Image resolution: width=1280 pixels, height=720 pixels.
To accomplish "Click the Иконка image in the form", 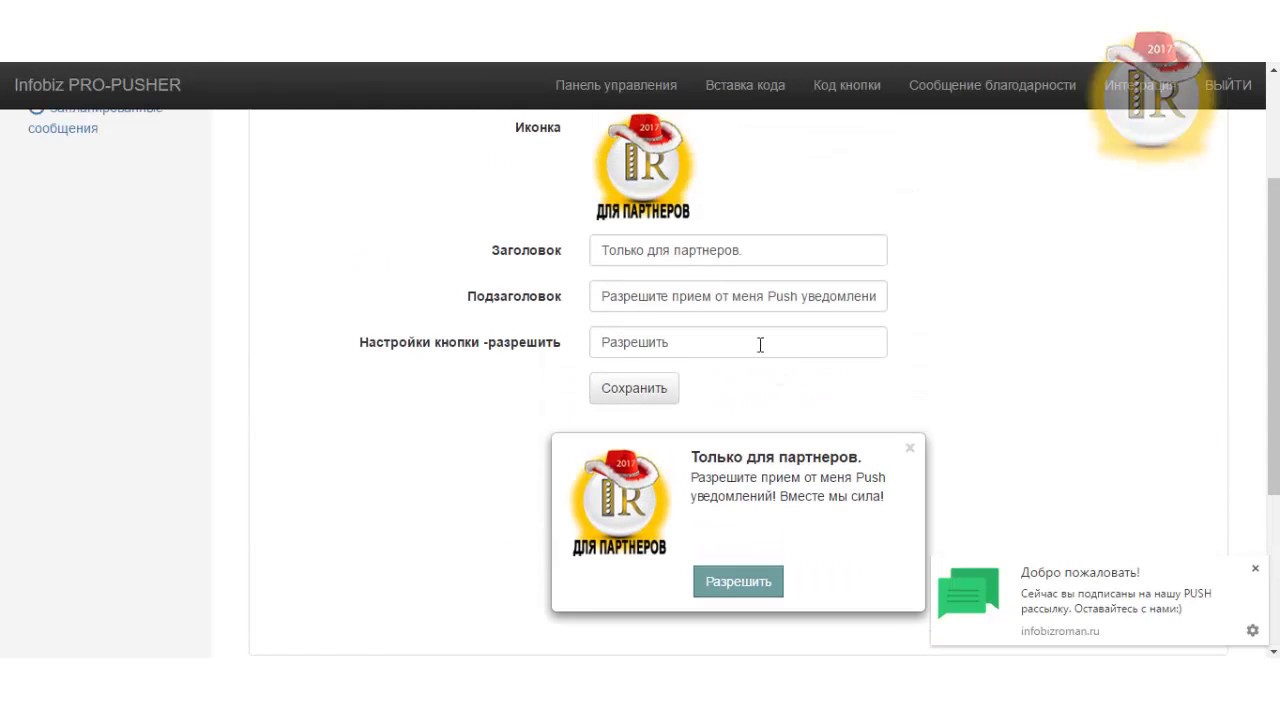I will click(643, 167).
